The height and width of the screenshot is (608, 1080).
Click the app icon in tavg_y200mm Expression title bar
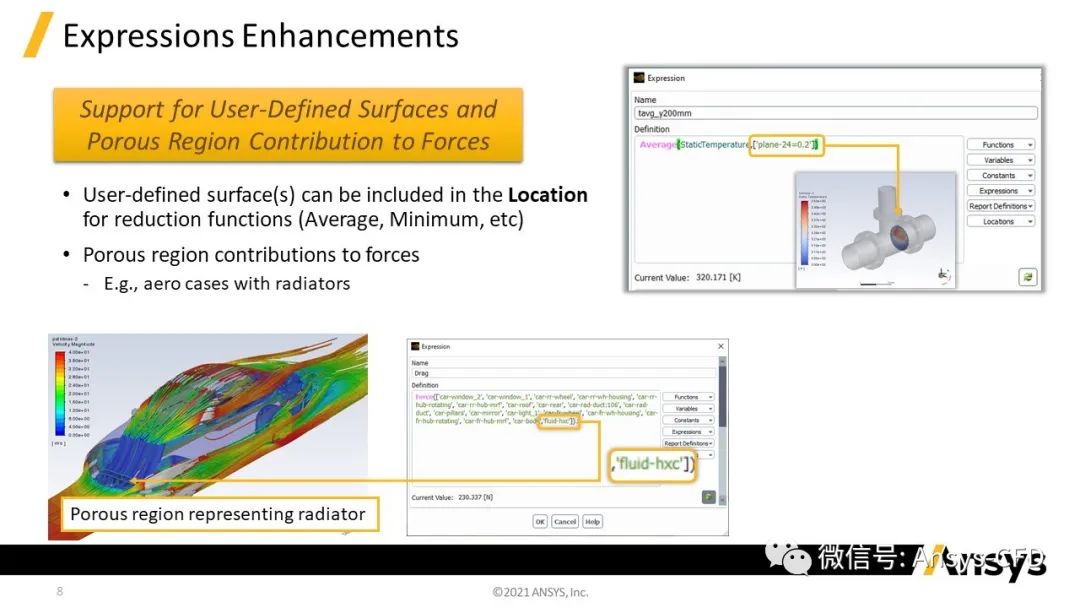coord(638,78)
